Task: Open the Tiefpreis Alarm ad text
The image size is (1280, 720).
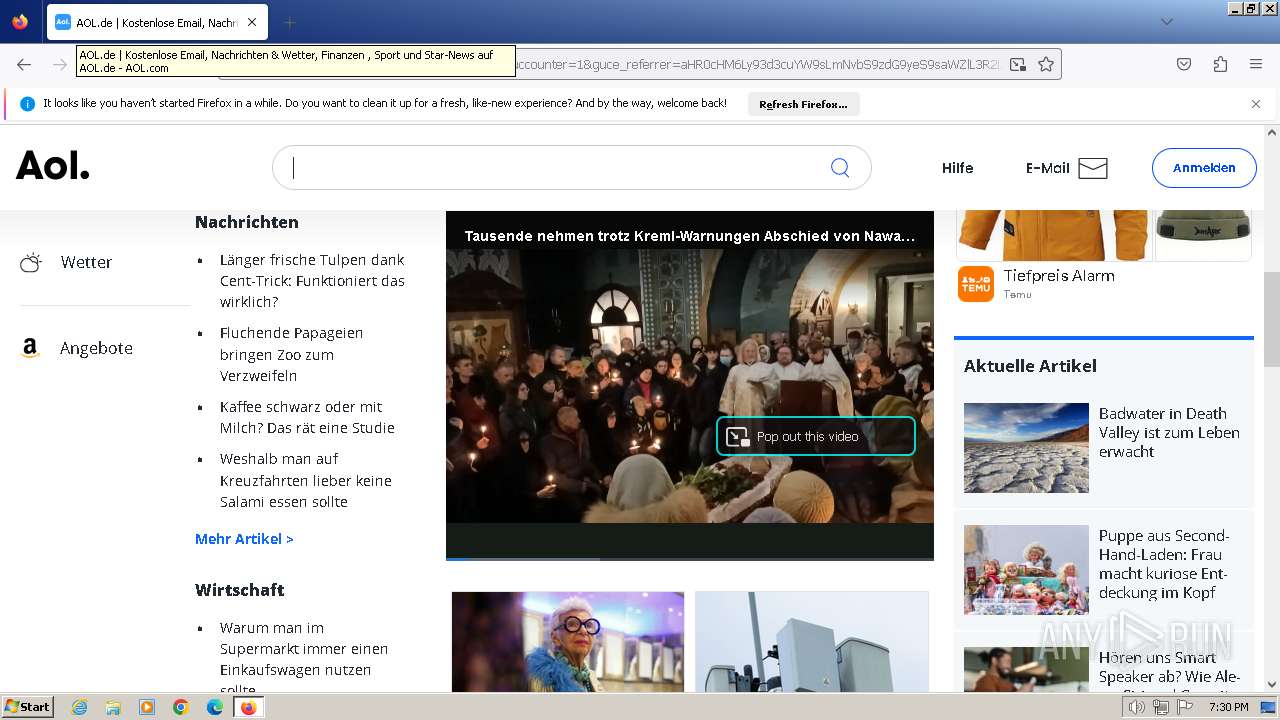Action: click(x=1059, y=276)
